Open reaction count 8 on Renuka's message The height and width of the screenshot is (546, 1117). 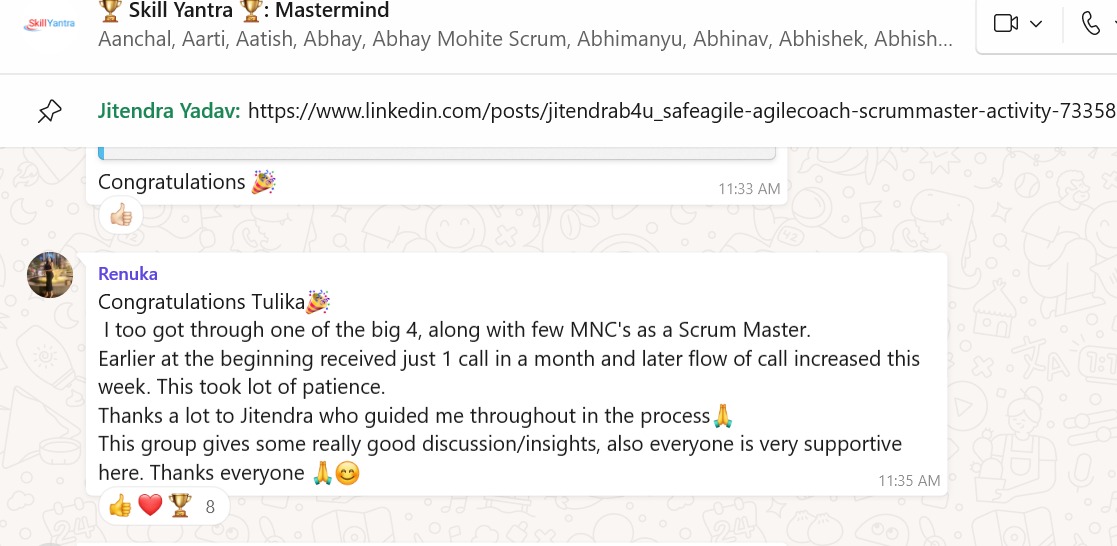point(210,507)
